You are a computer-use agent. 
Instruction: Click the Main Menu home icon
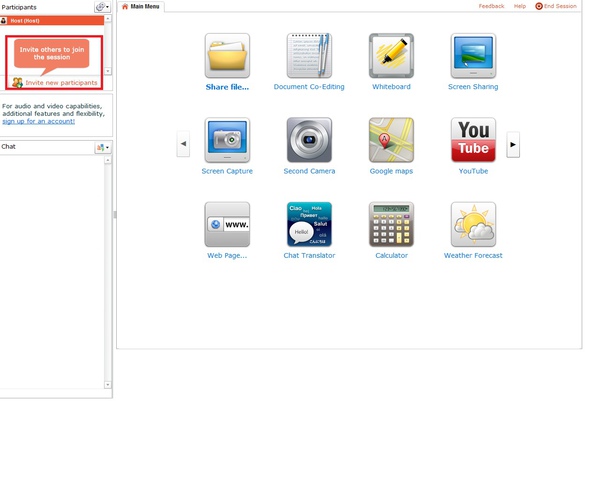125,6
